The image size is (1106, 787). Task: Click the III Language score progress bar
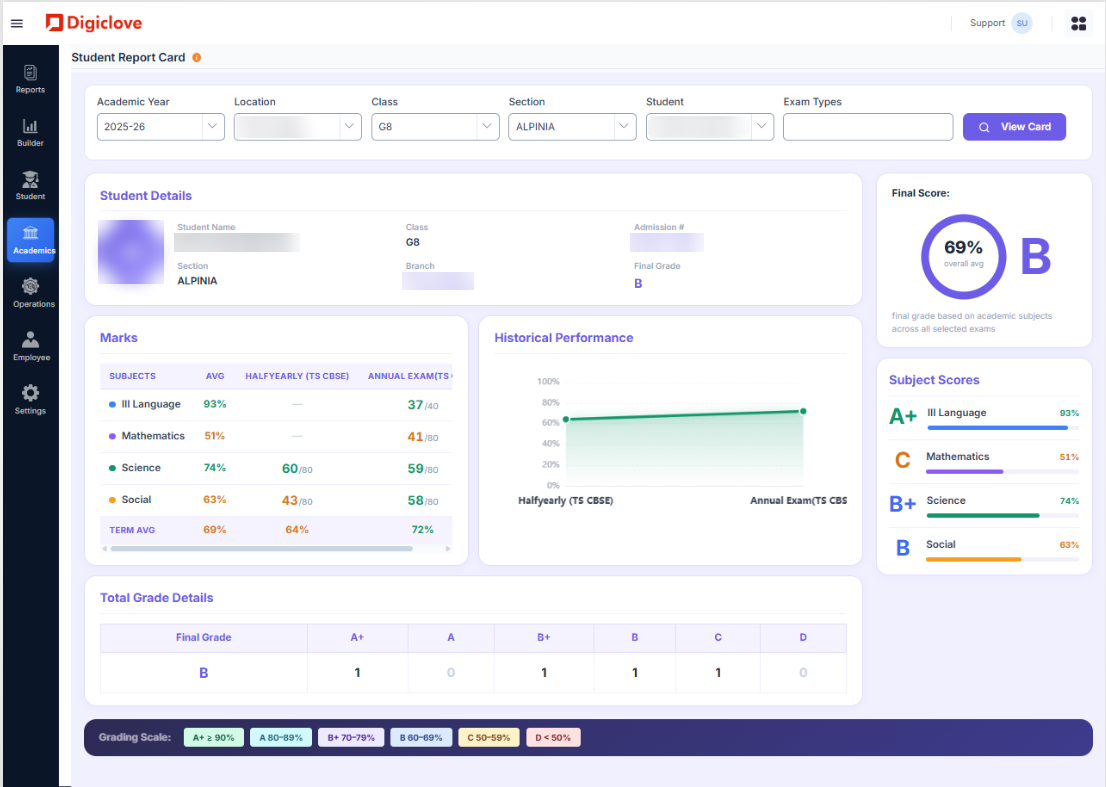coord(1003,428)
